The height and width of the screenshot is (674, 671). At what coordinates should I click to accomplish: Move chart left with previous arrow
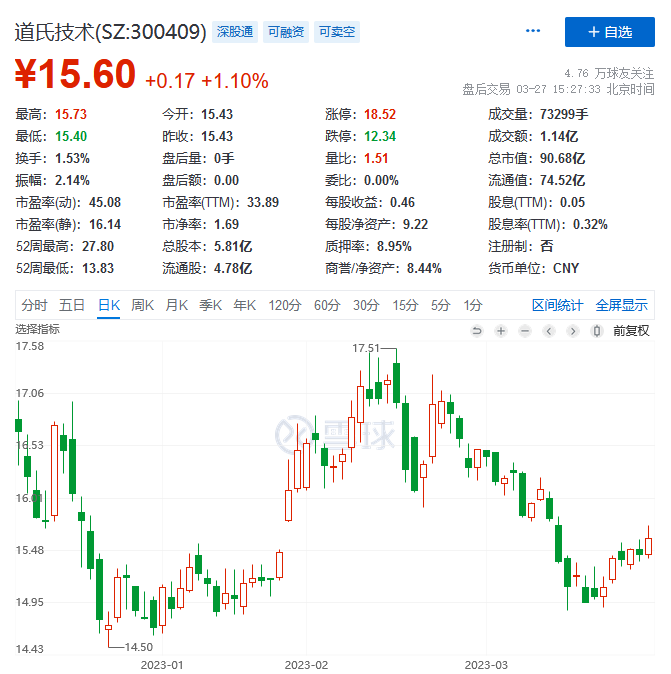point(549,331)
